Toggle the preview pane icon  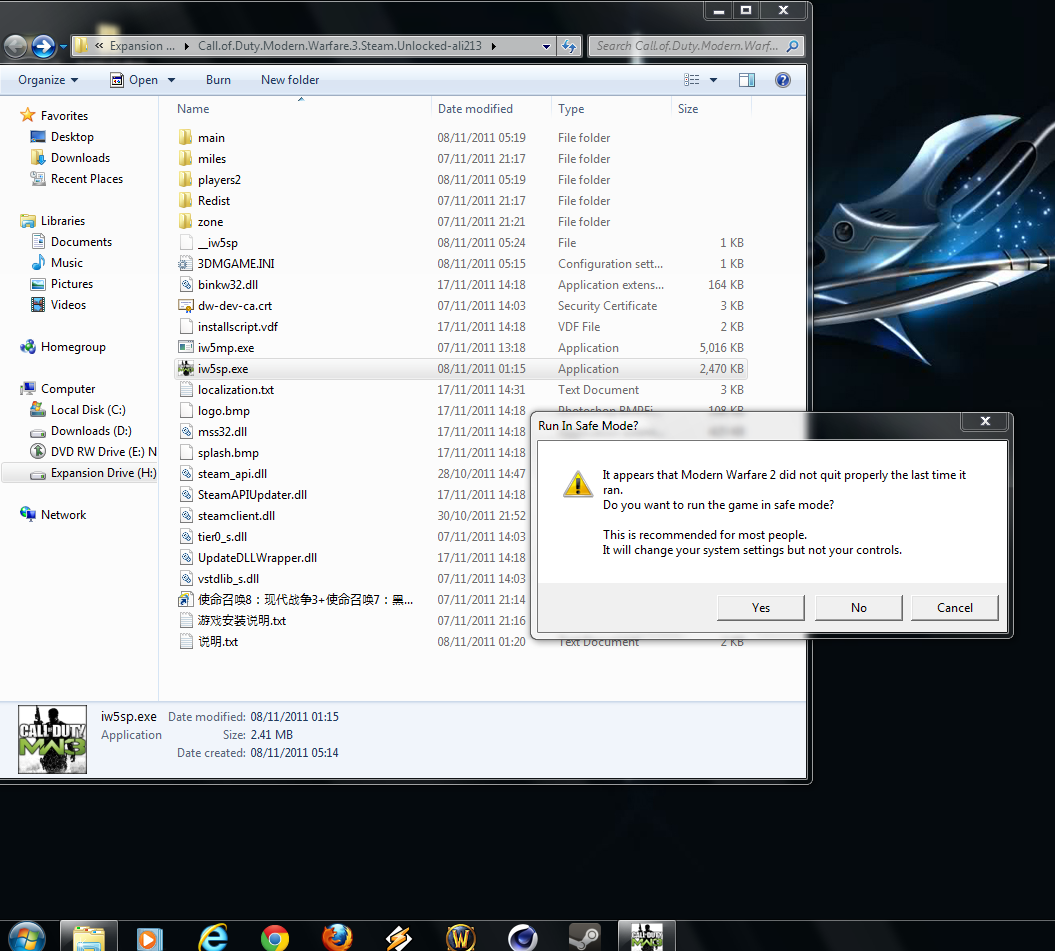point(747,80)
